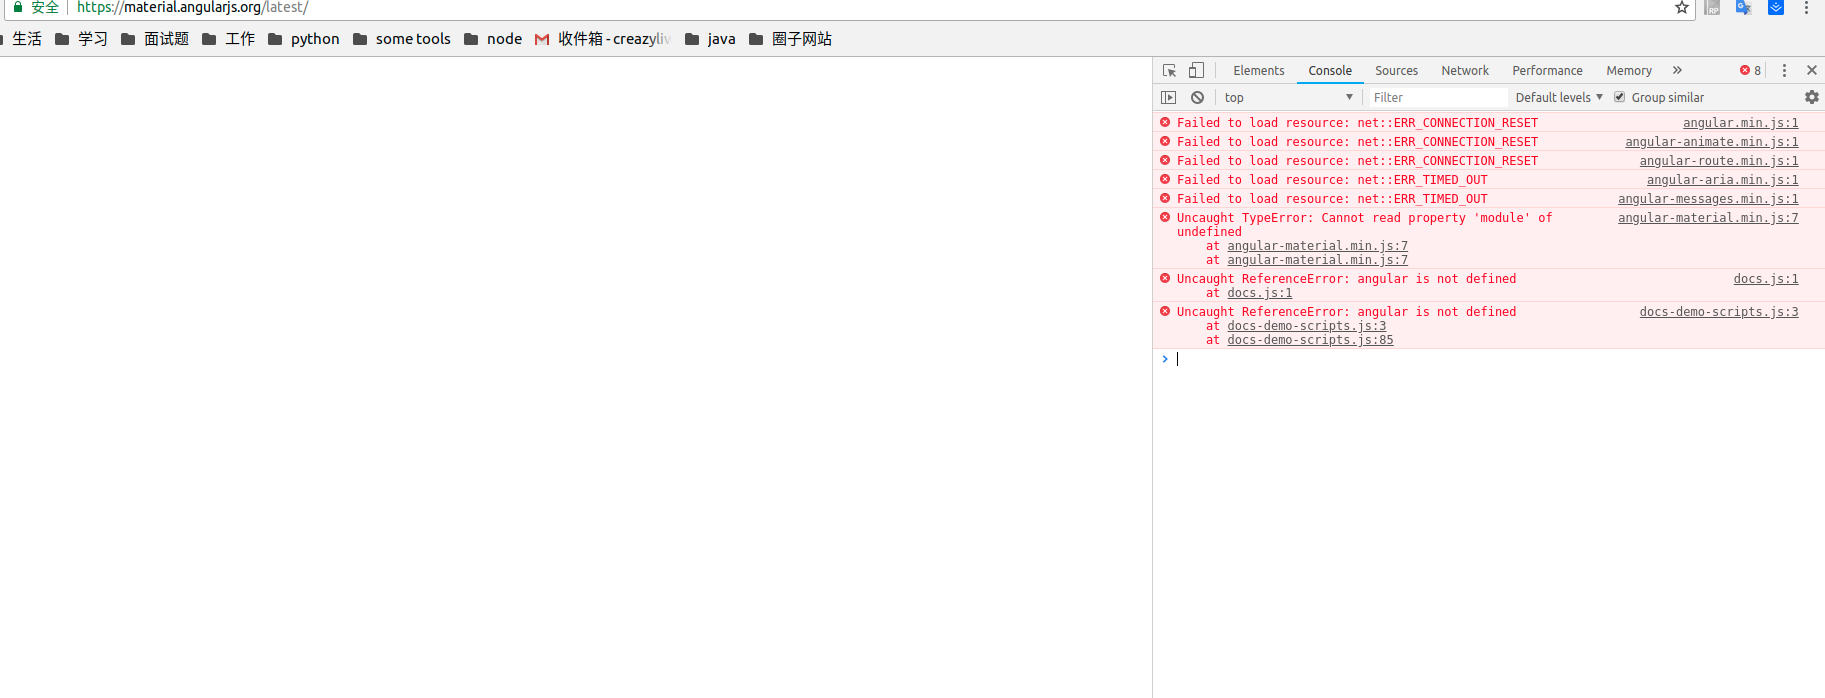Click the address bar URL
The height and width of the screenshot is (698, 1825).
[193, 7]
